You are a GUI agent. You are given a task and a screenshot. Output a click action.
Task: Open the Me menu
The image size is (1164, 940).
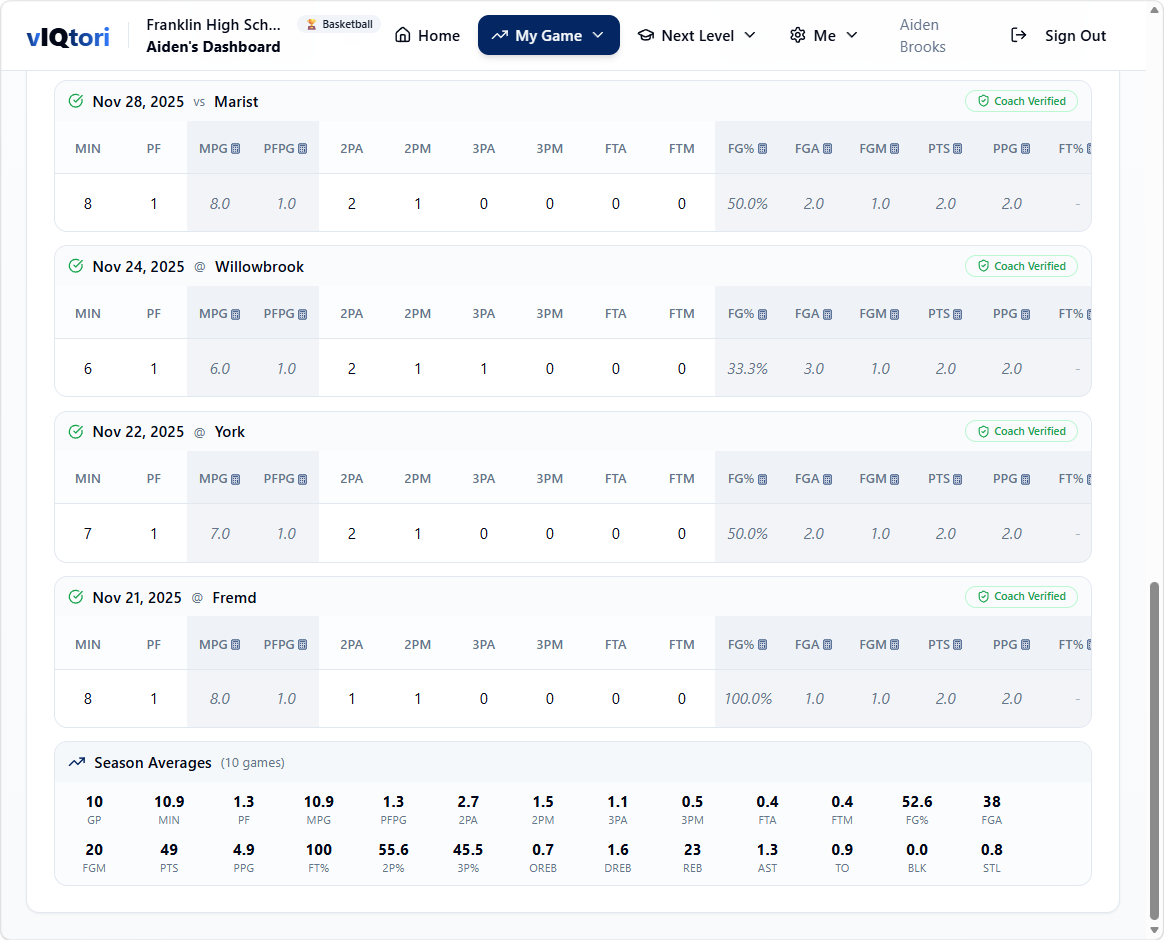click(823, 35)
